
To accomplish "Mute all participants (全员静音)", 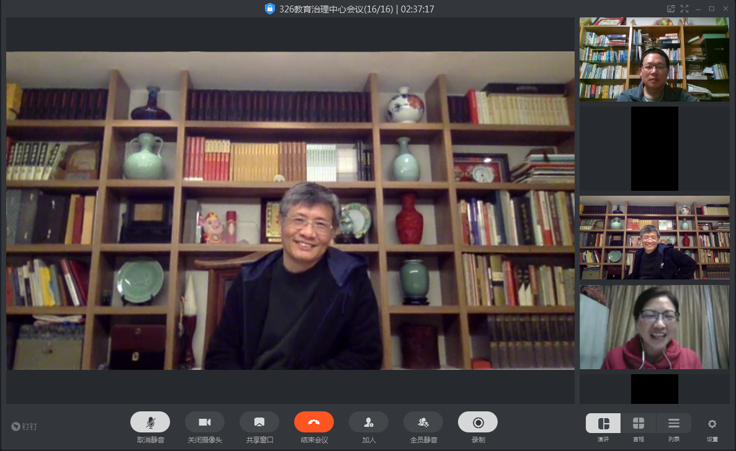I will pos(423,422).
